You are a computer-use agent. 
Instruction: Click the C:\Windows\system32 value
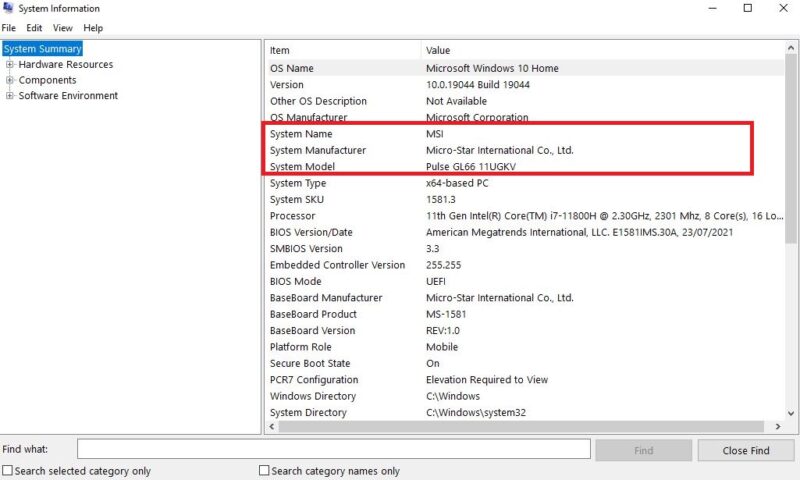click(x=476, y=412)
